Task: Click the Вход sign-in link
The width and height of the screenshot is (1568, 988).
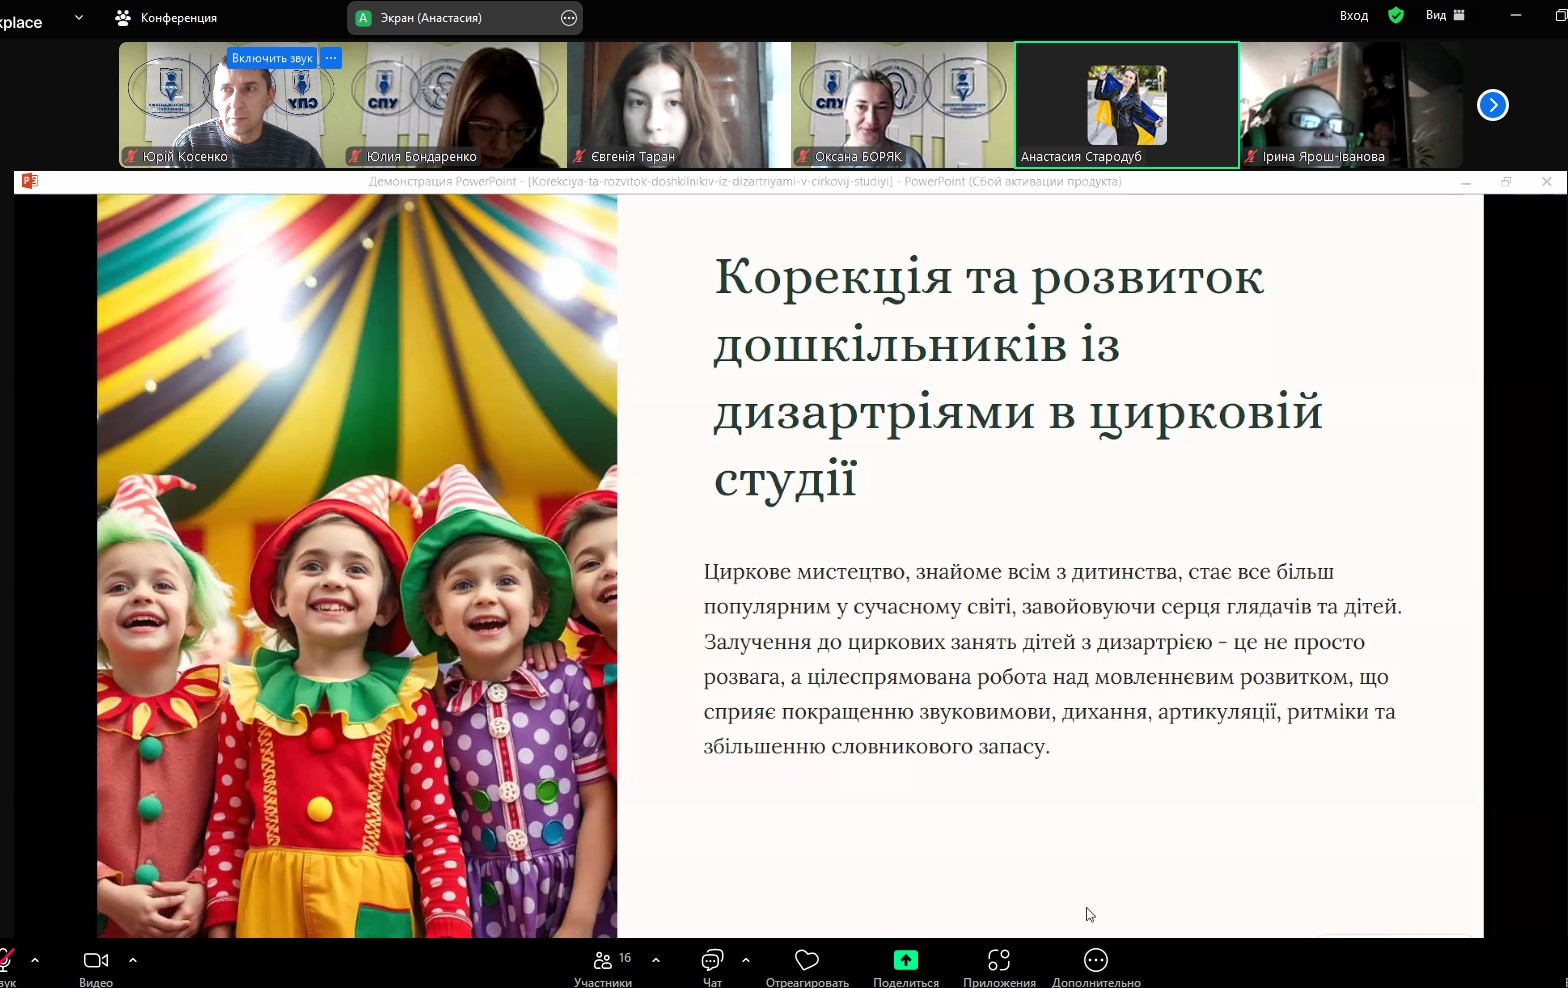Action: pyautogui.click(x=1353, y=15)
